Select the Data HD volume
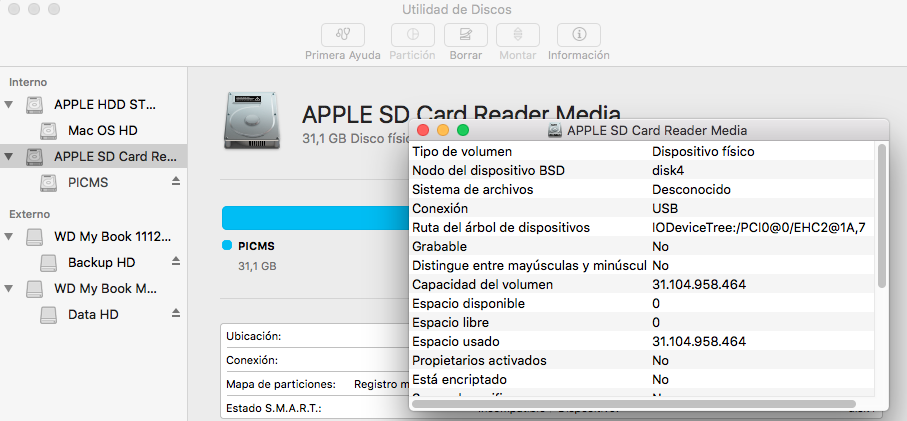 (93, 314)
